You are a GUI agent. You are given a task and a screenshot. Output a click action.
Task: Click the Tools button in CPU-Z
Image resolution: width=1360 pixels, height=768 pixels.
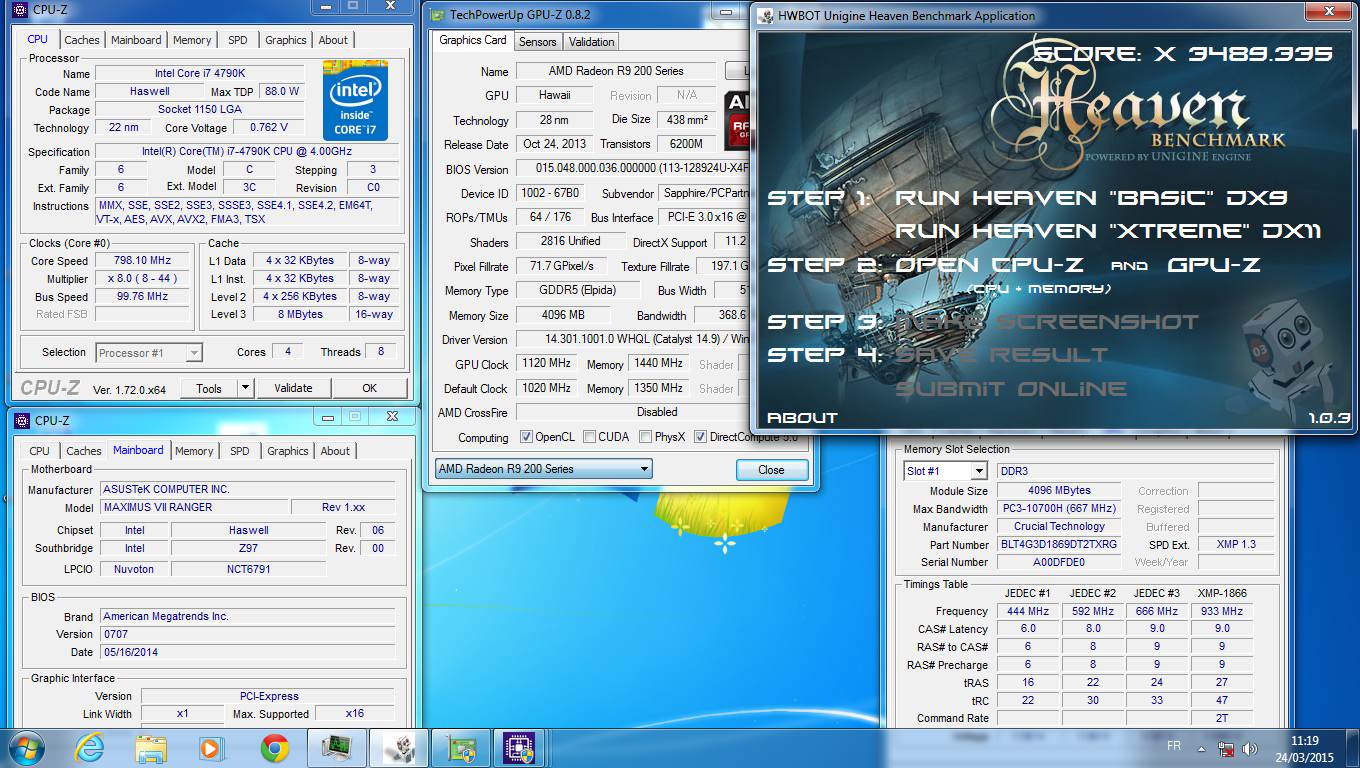(x=209, y=388)
